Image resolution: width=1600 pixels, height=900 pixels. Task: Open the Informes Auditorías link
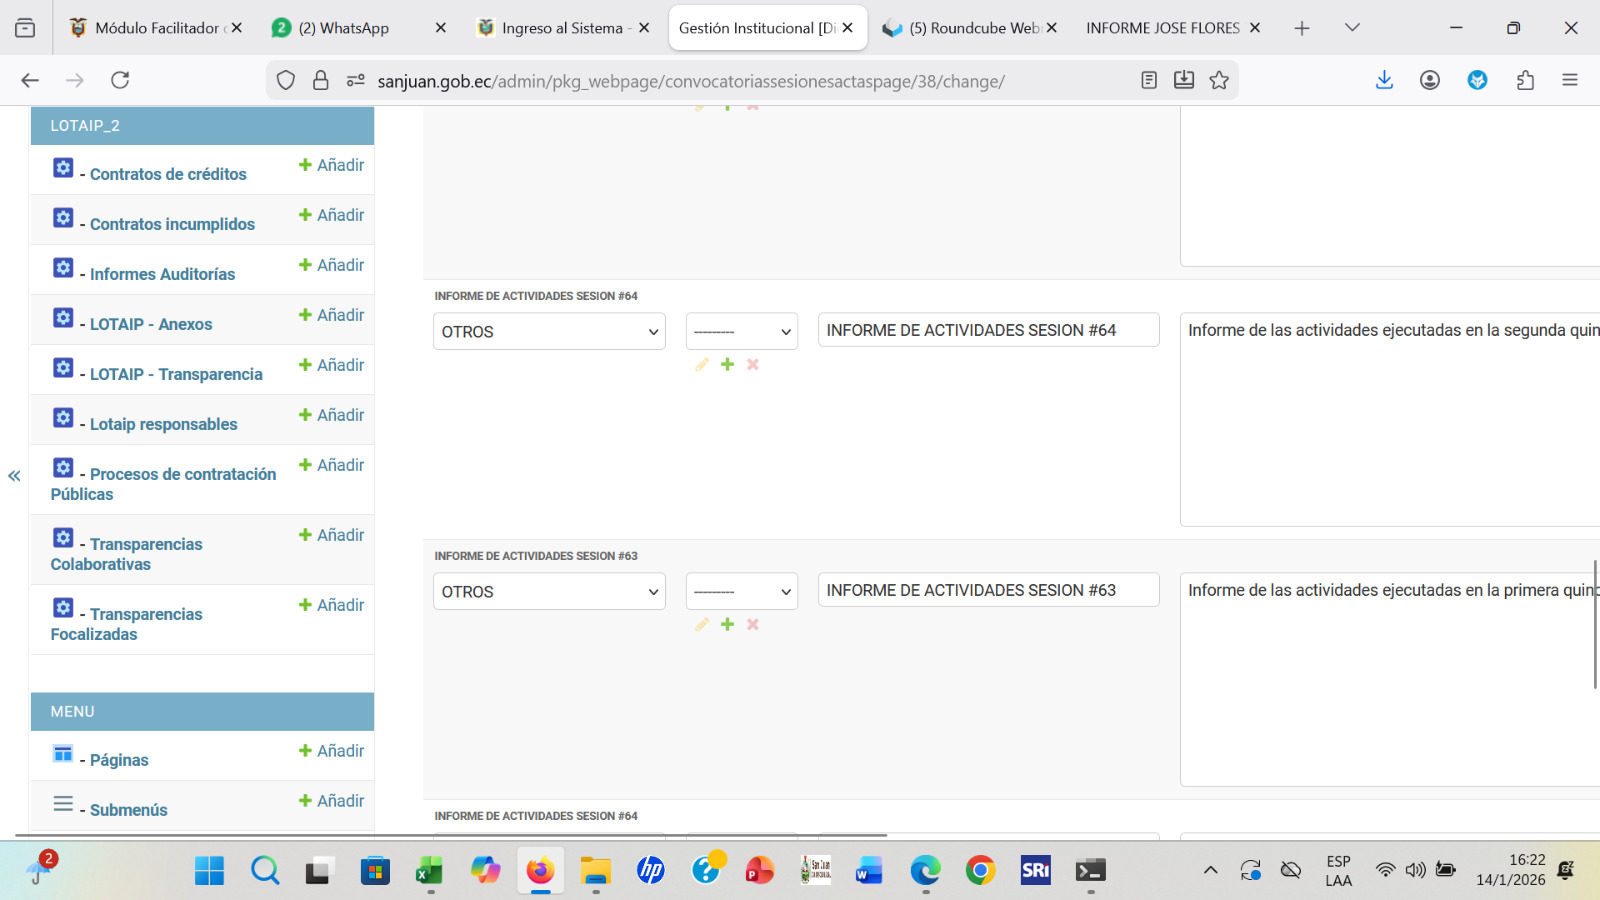(x=162, y=274)
